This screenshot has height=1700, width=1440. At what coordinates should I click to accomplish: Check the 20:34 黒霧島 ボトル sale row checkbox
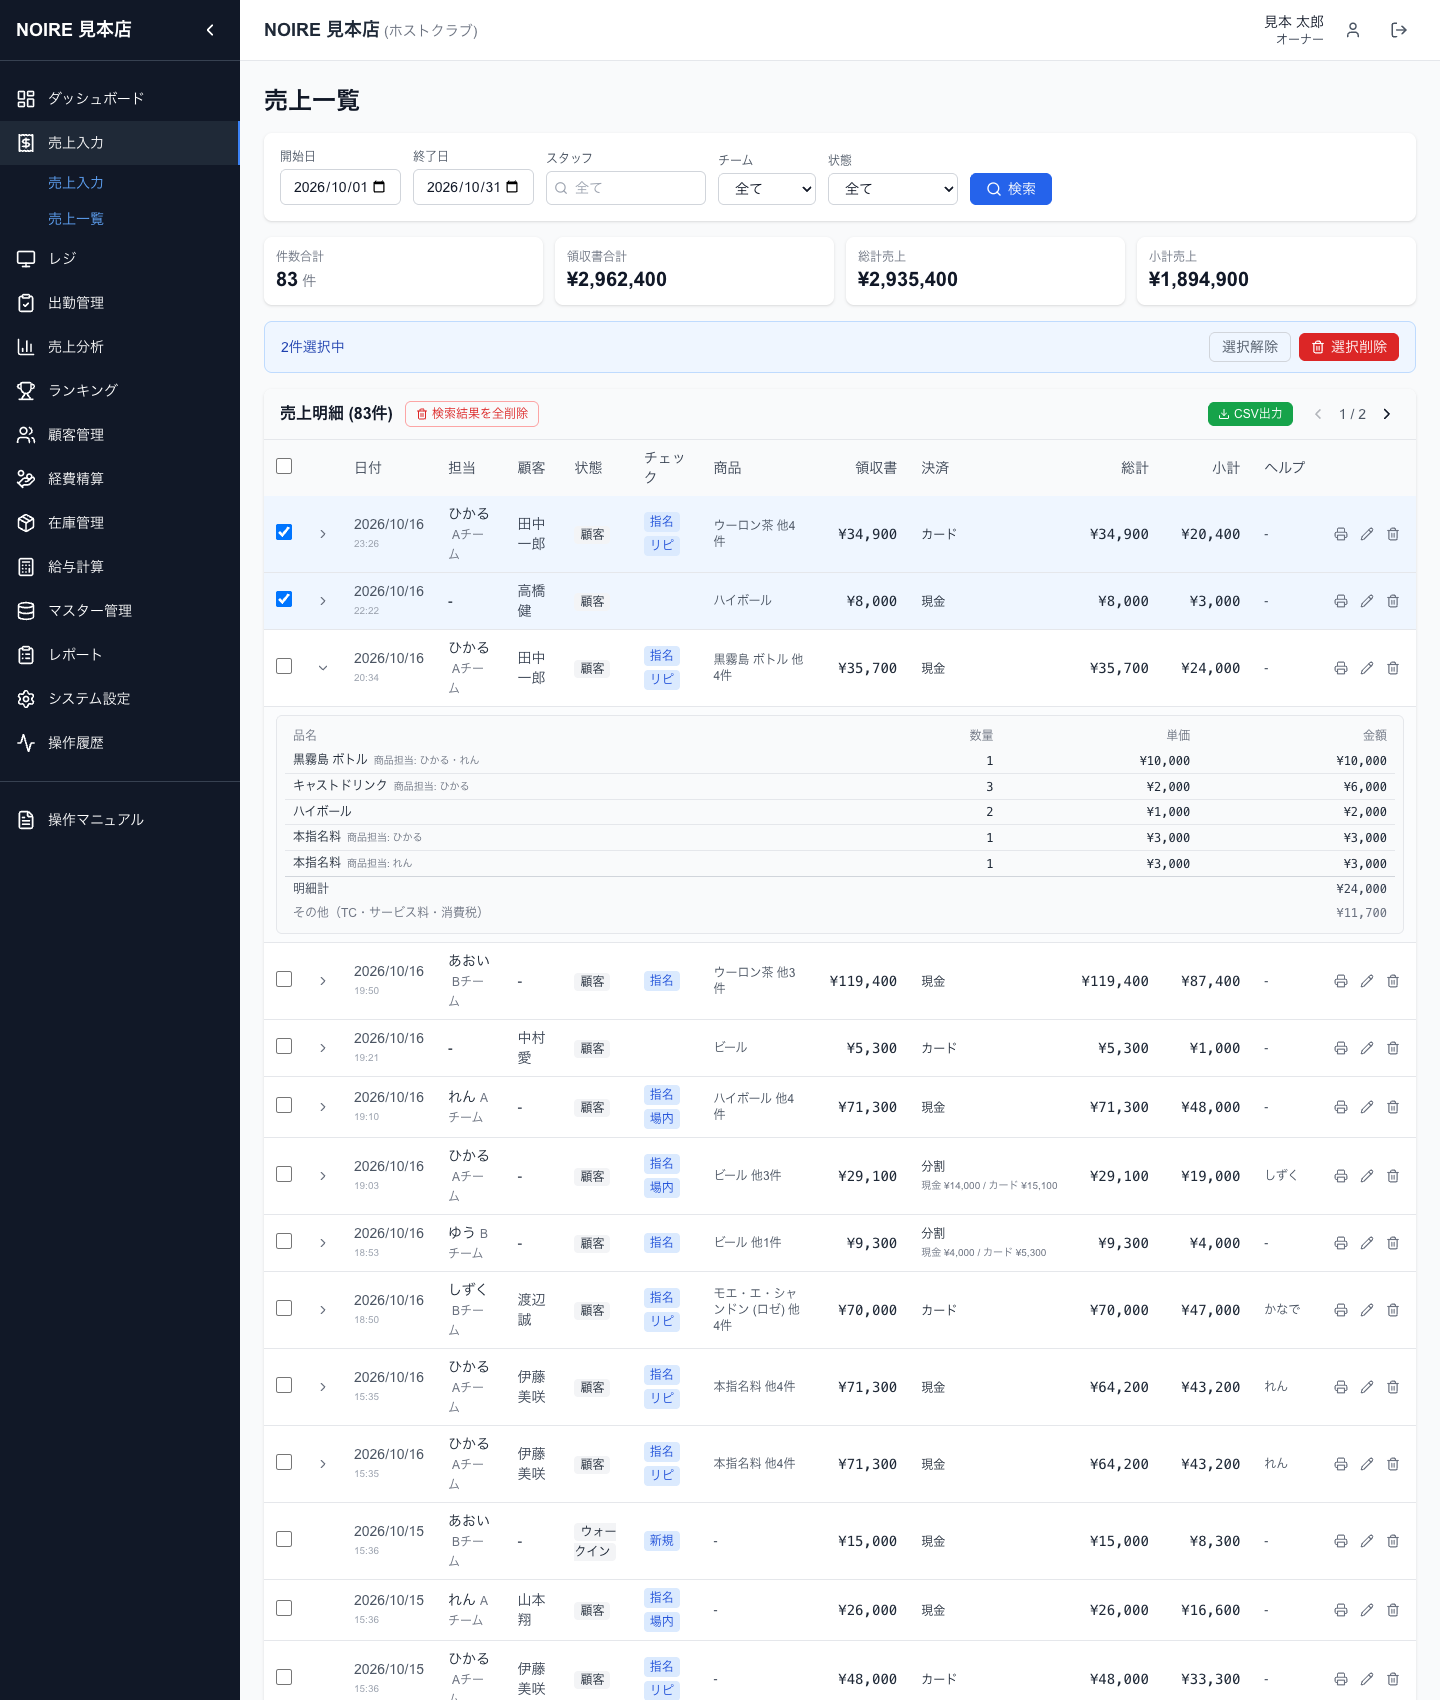pos(284,666)
